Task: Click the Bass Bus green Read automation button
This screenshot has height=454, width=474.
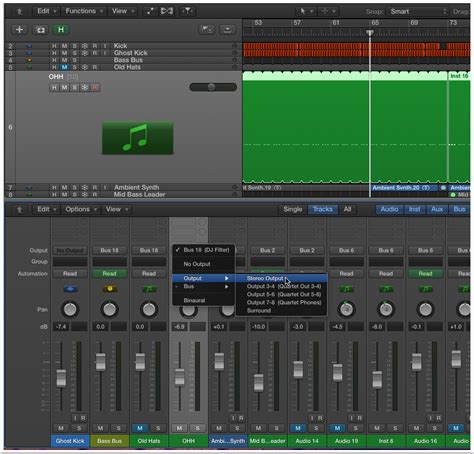Action: (109, 274)
